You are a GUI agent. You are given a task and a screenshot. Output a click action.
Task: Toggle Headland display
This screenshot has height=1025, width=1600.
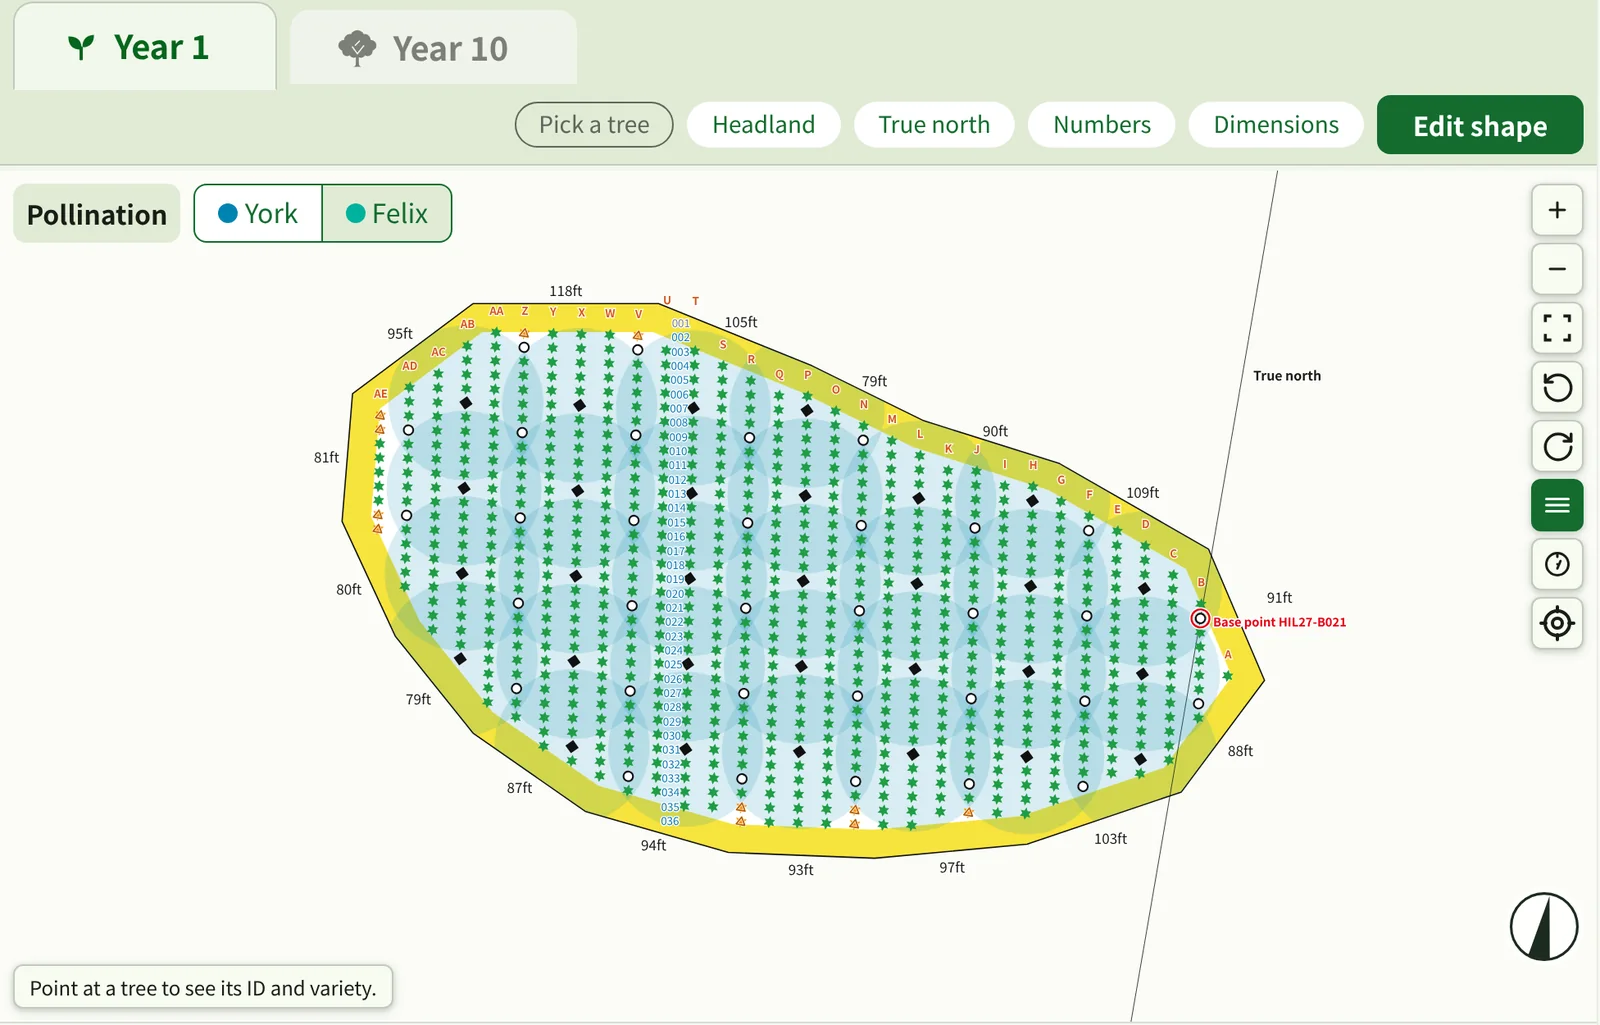click(764, 125)
